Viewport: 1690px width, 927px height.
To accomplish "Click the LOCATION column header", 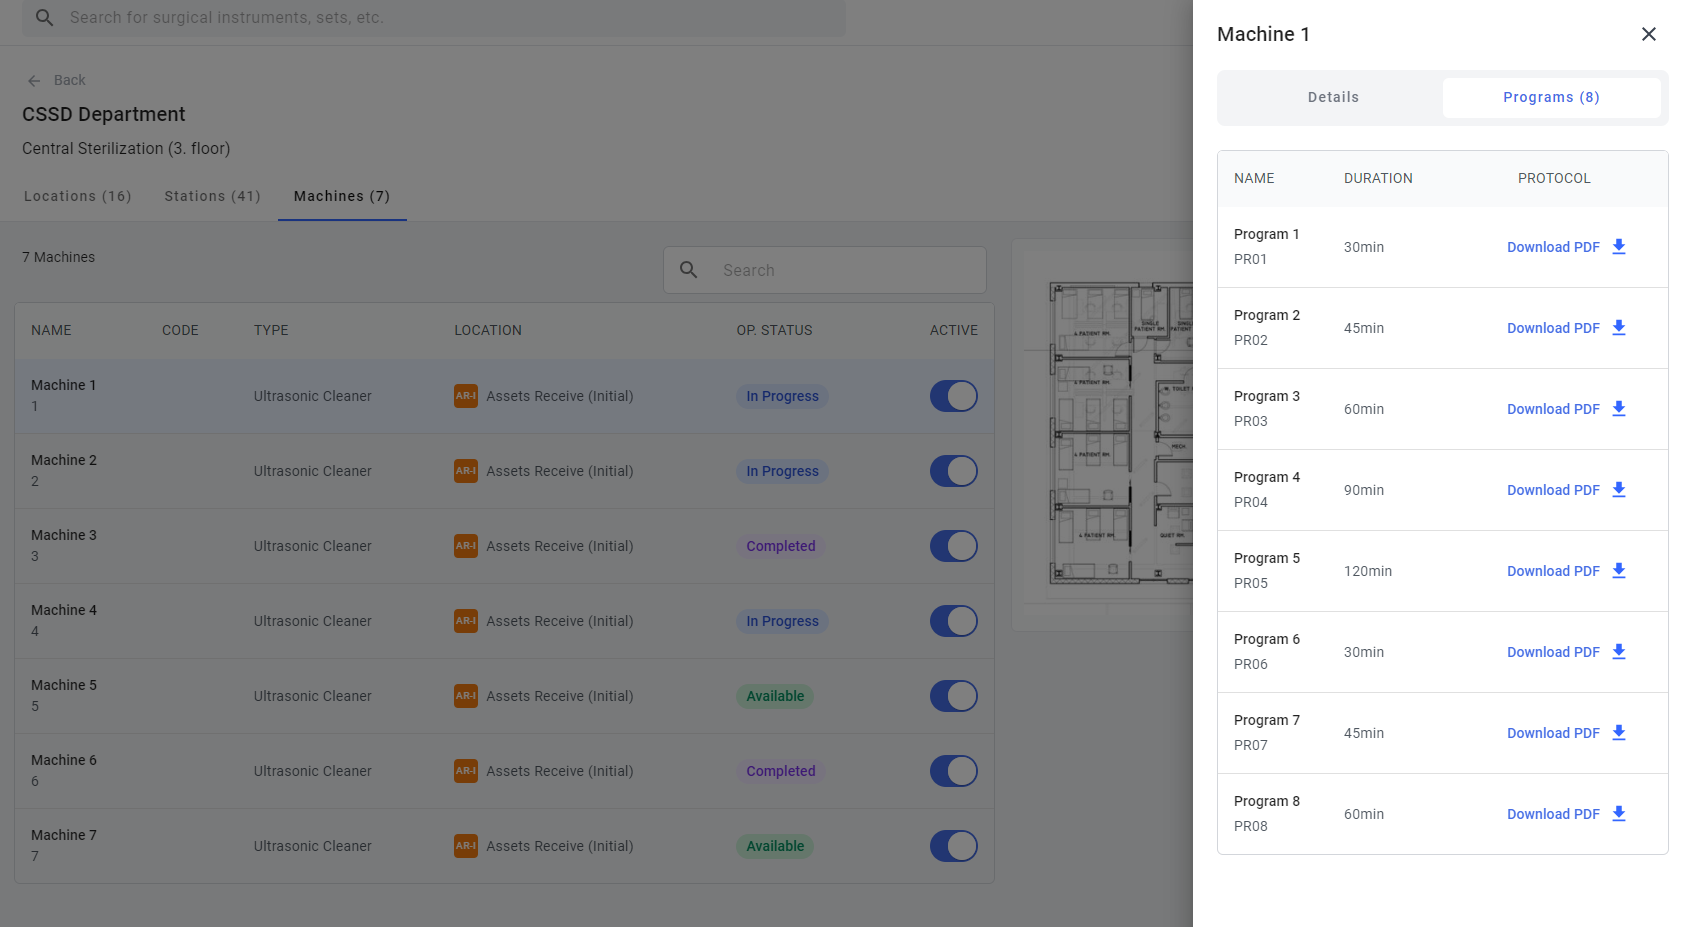I will (488, 330).
